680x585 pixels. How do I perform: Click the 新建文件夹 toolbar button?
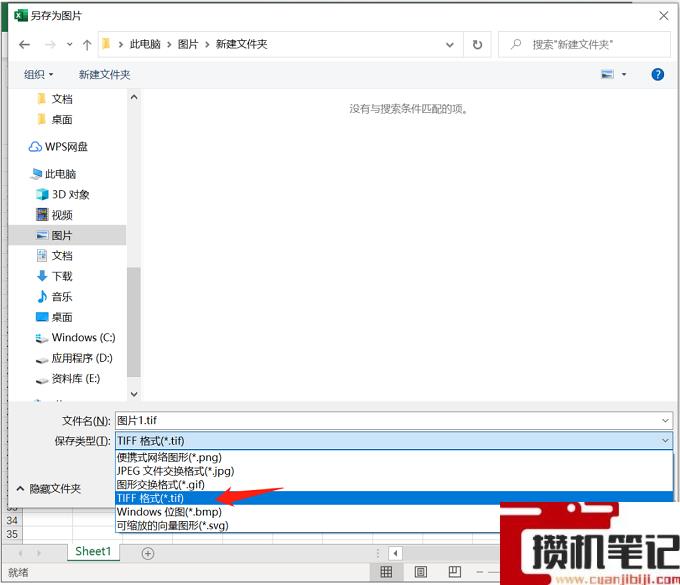(105, 75)
